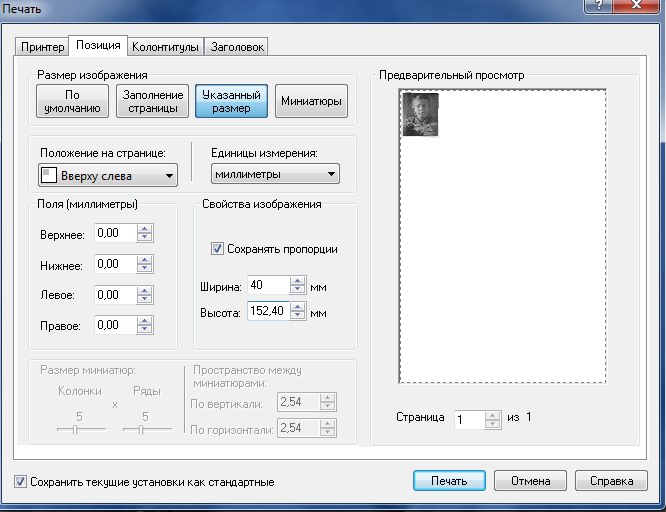Open Справка help button

click(x=611, y=481)
